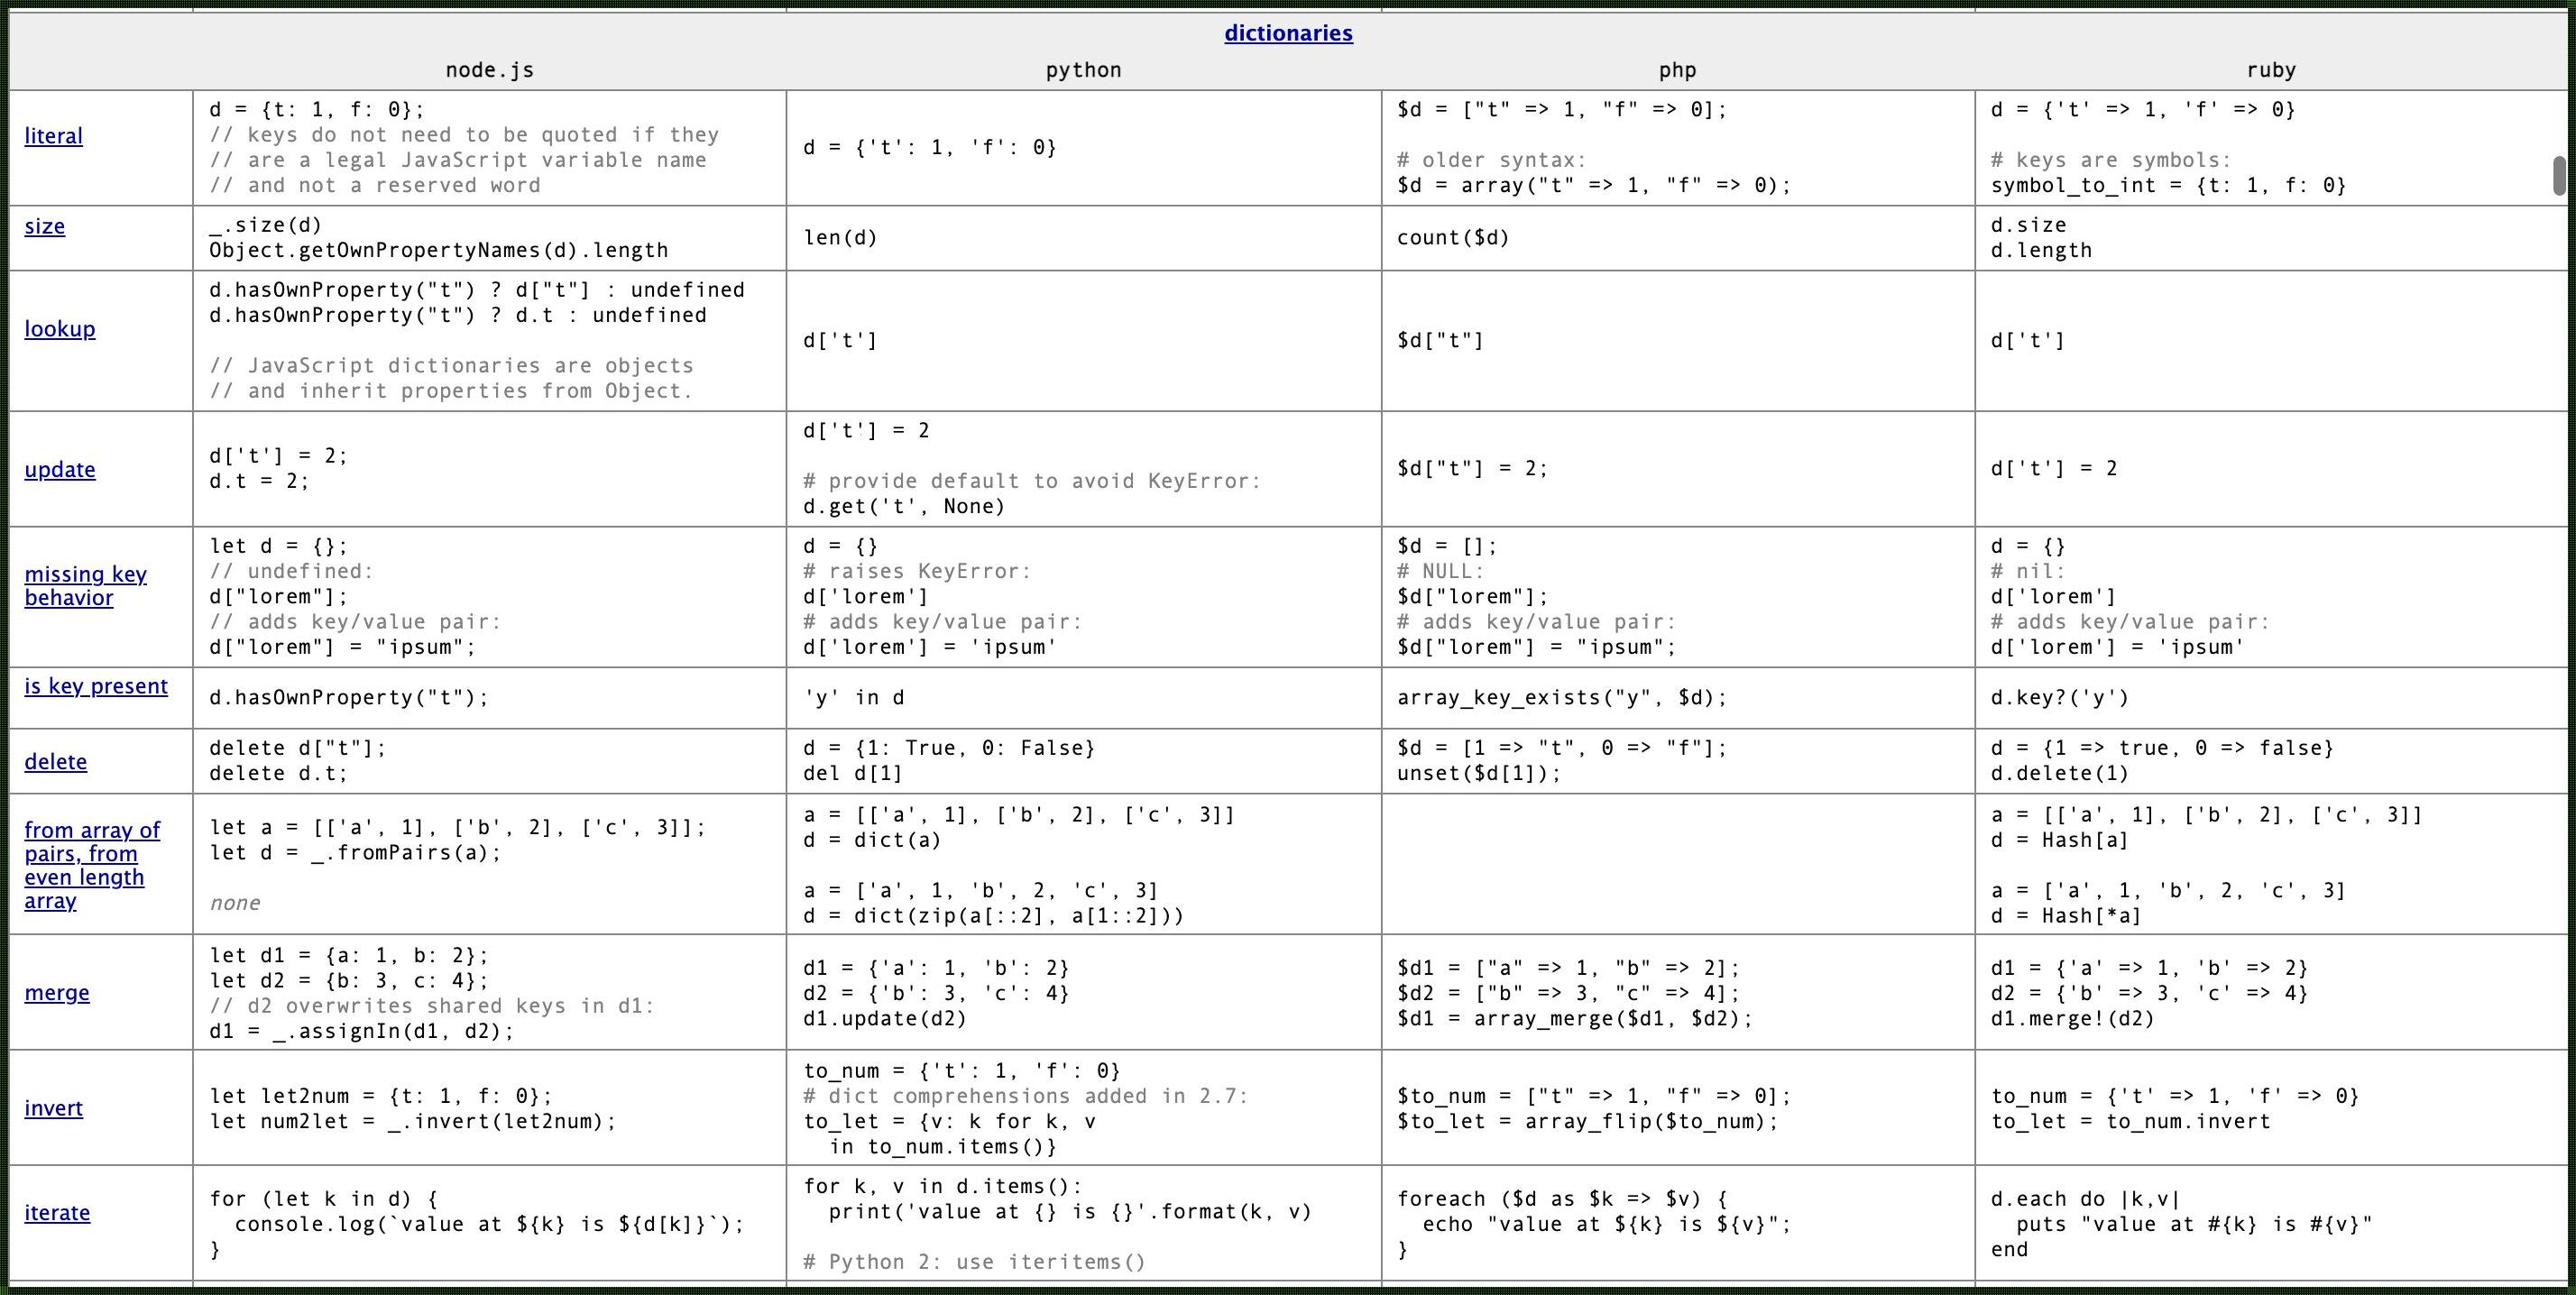The image size is (2576, 1295).
Task: Click php text $to_let = array_flip($to_num);
Action: tap(1588, 1122)
